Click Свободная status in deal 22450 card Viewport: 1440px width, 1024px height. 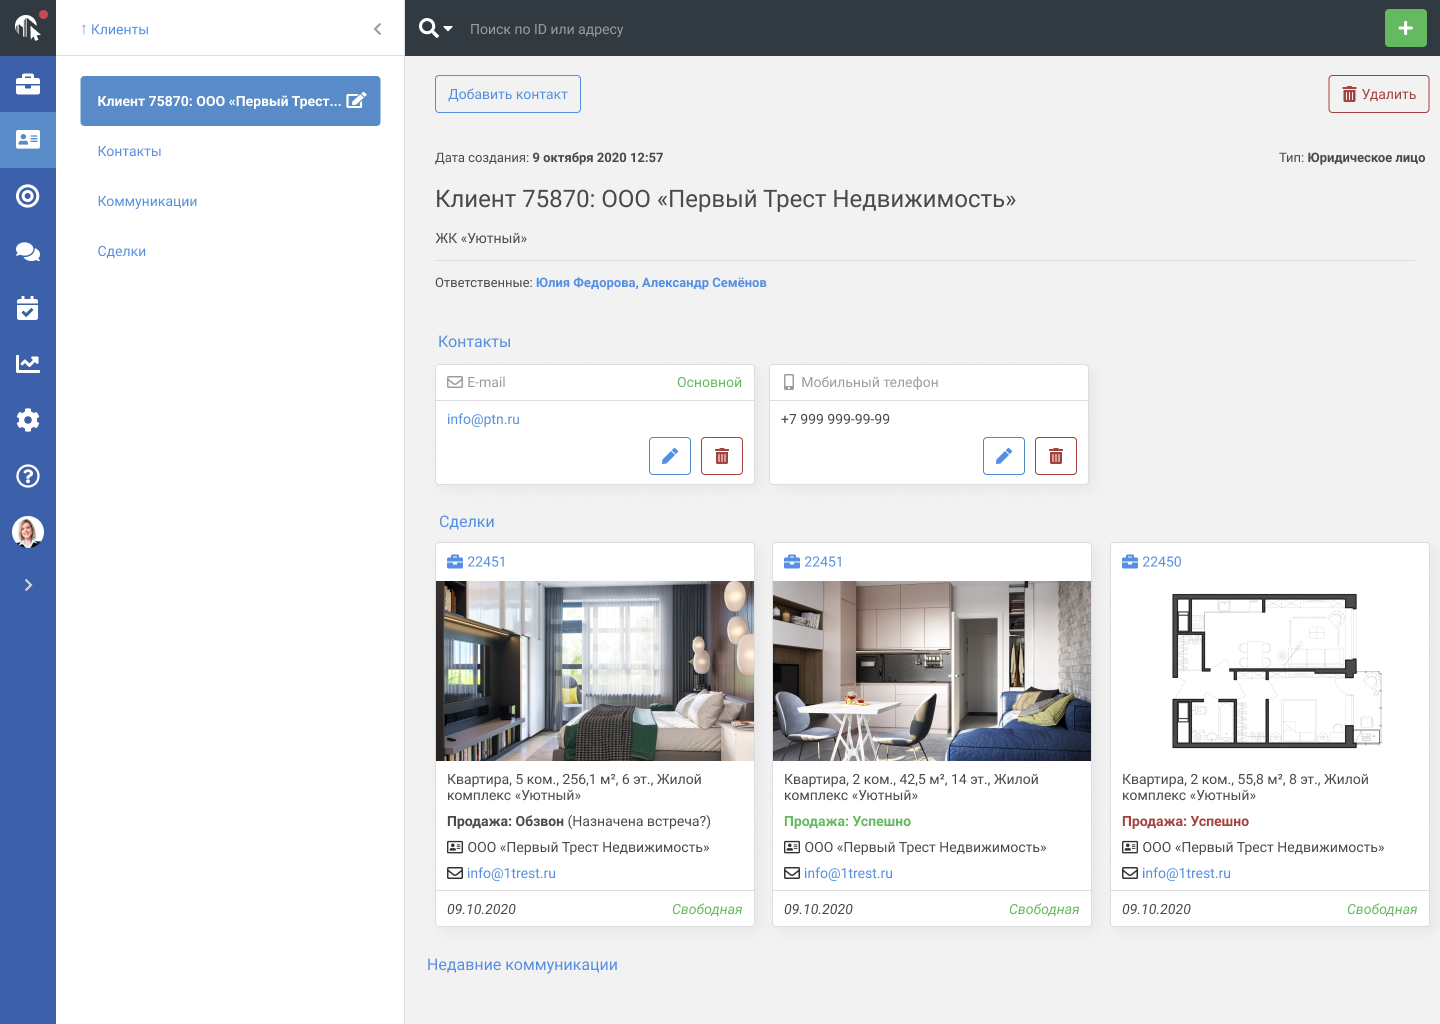(1382, 909)
